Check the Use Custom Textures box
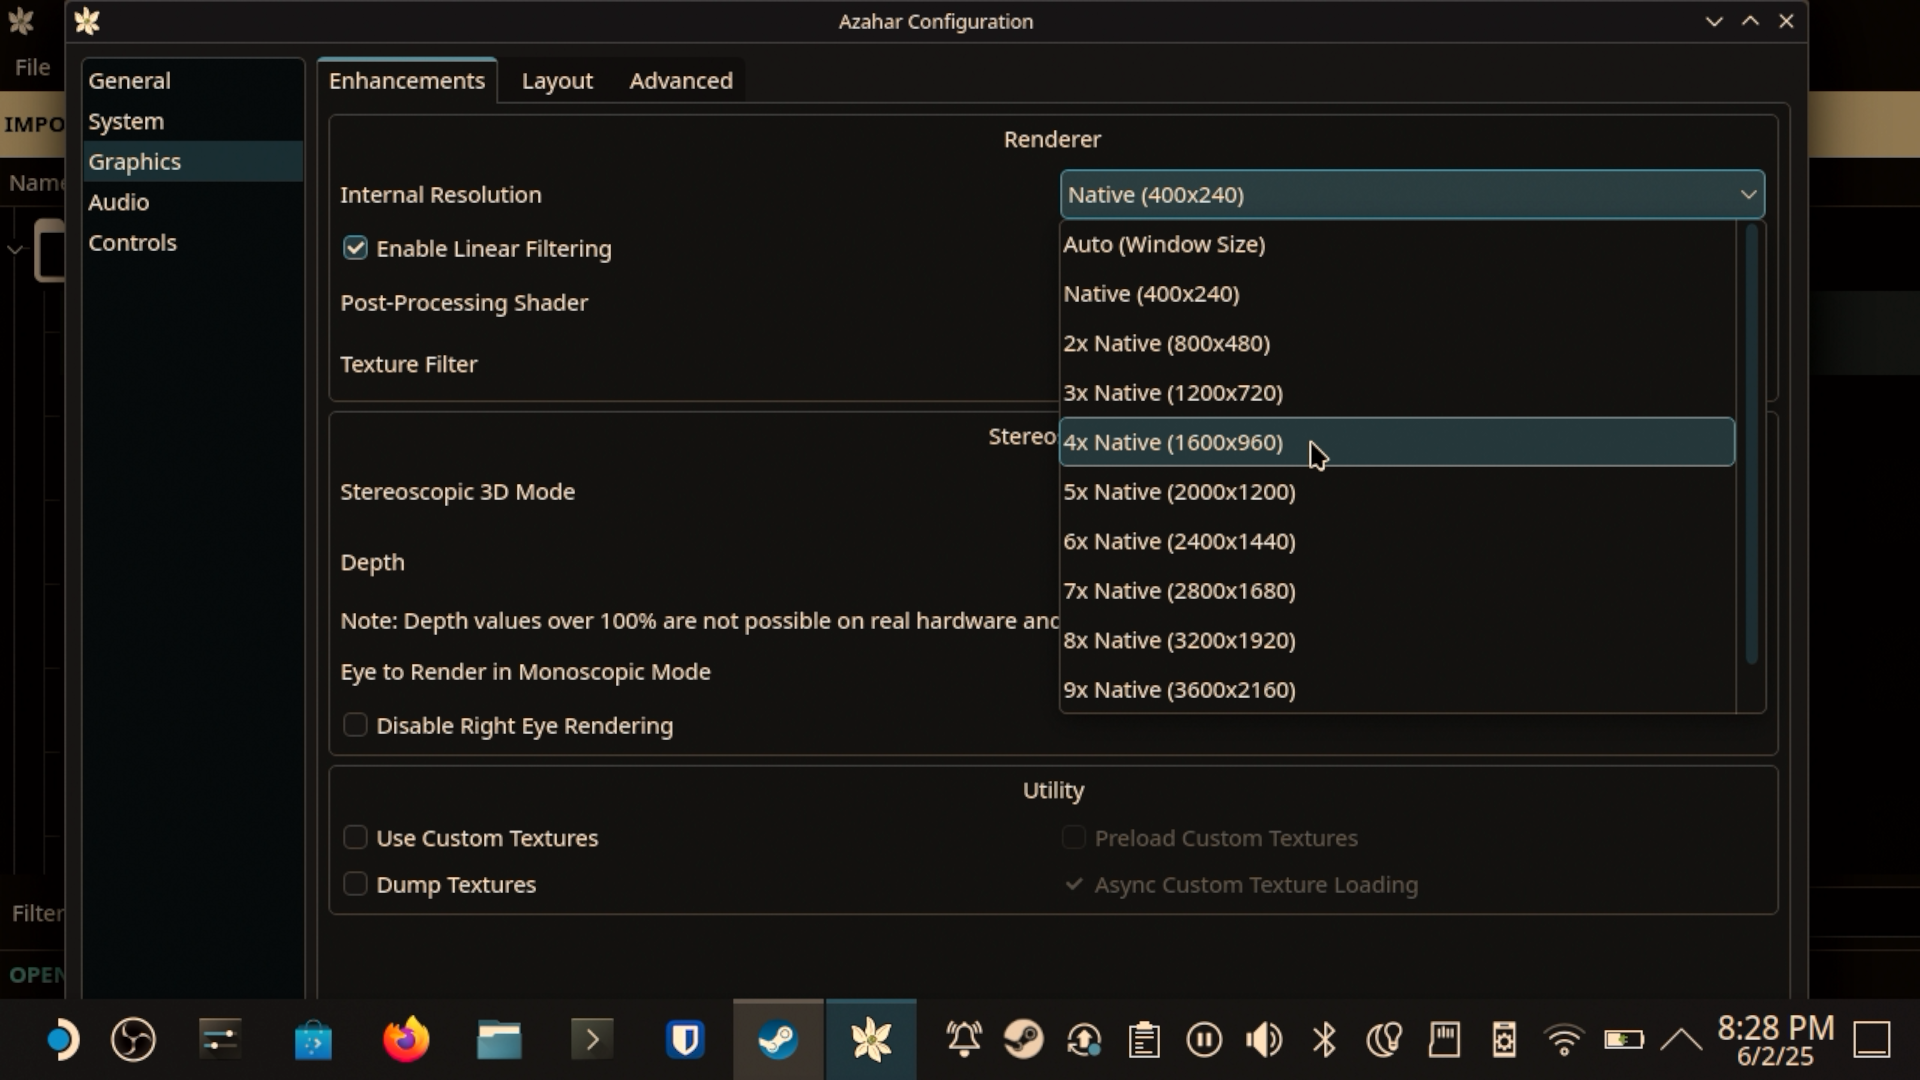 [355, 837]
